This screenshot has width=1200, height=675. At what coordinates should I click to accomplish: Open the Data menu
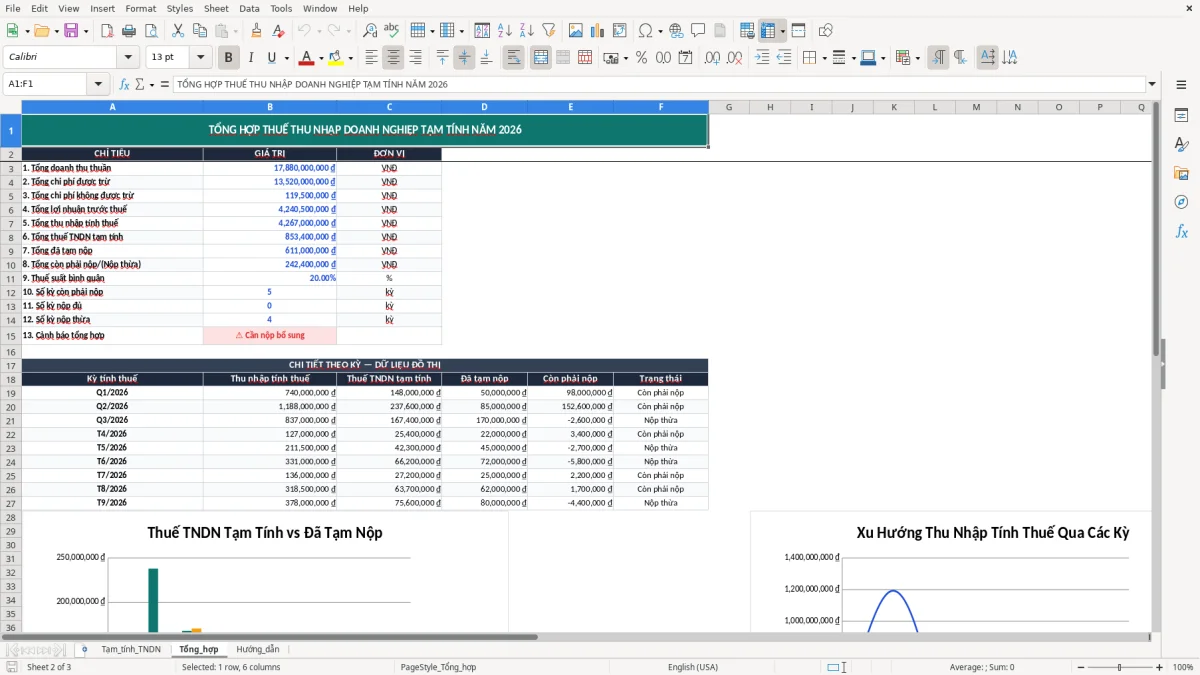coord(249,8)
